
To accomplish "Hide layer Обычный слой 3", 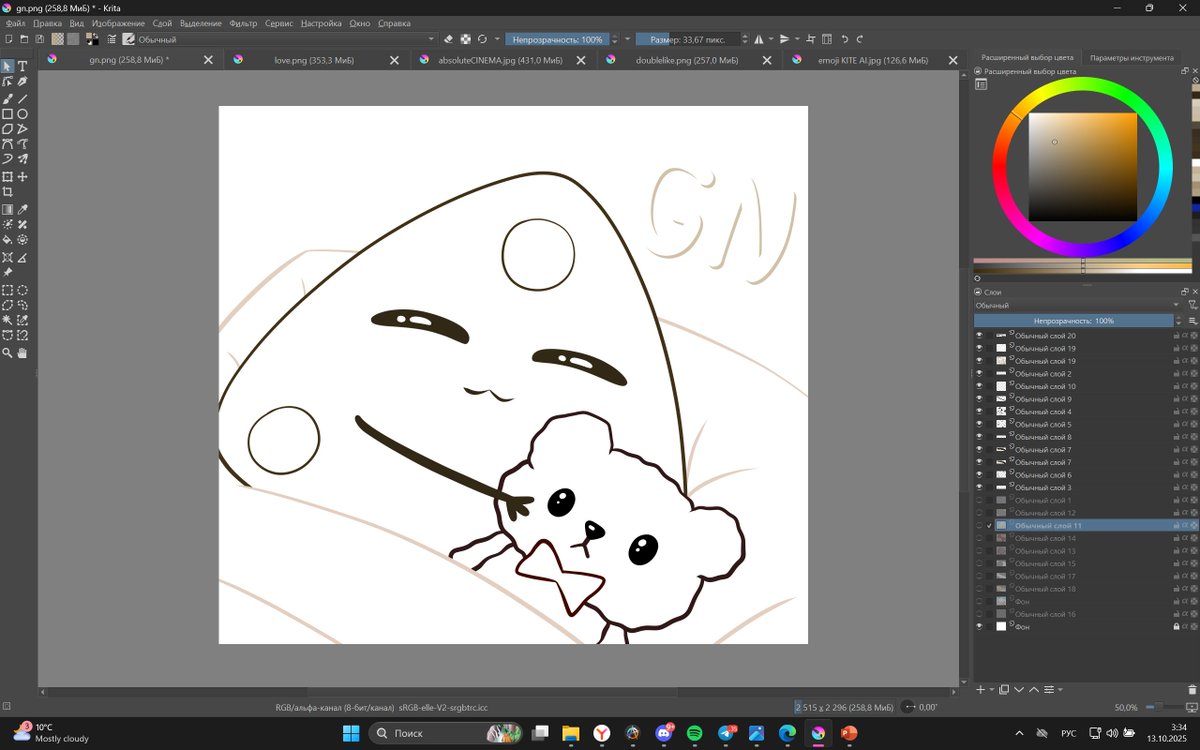I will [979, 487].
